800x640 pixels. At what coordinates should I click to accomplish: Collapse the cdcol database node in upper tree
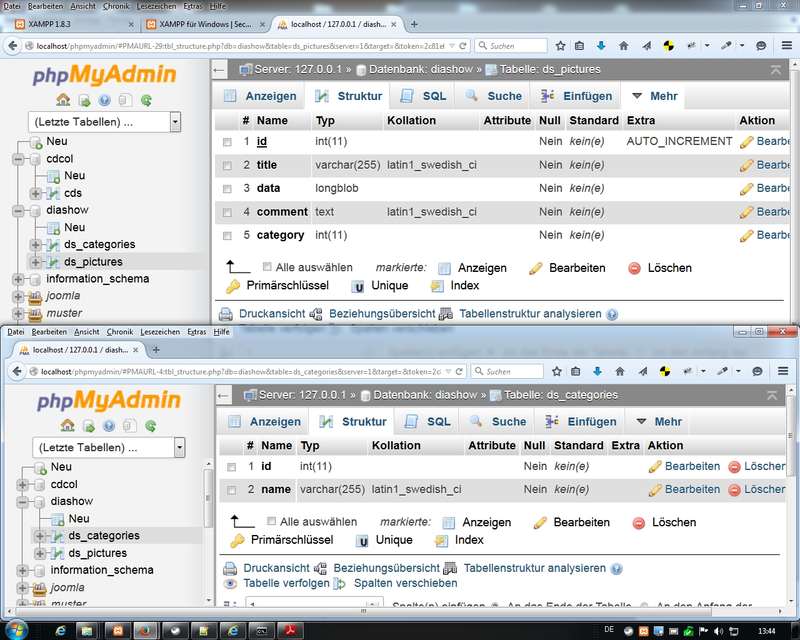point(19,159)
